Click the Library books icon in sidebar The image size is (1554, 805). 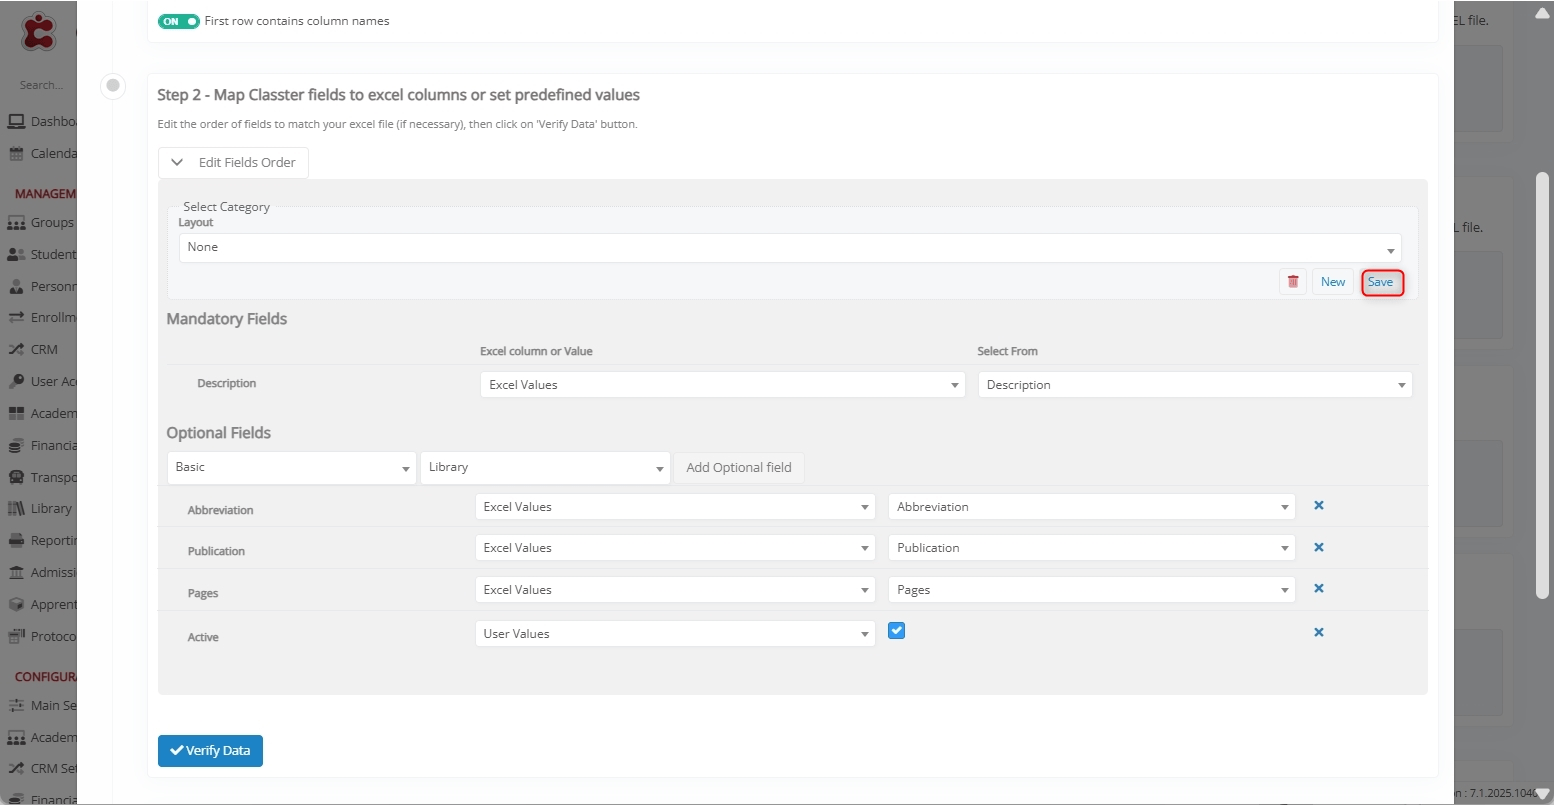click(x=16, y=509)
